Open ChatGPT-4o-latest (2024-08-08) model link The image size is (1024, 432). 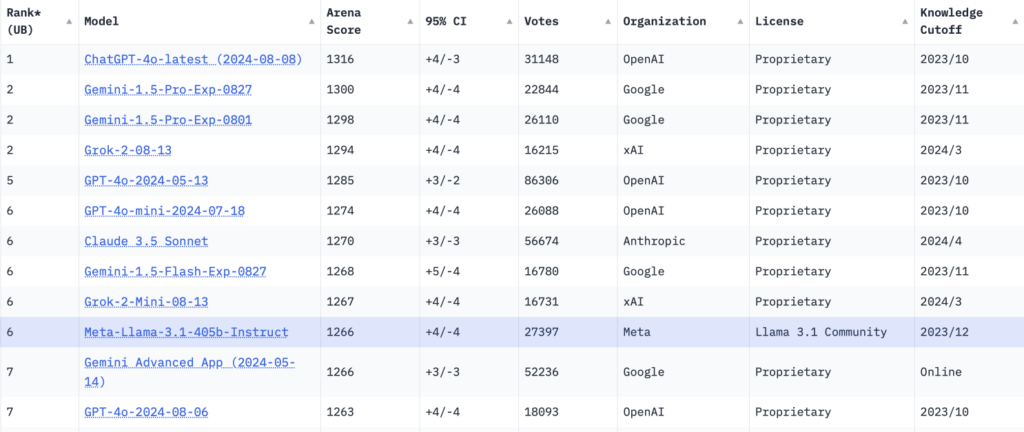coord(193,59)
